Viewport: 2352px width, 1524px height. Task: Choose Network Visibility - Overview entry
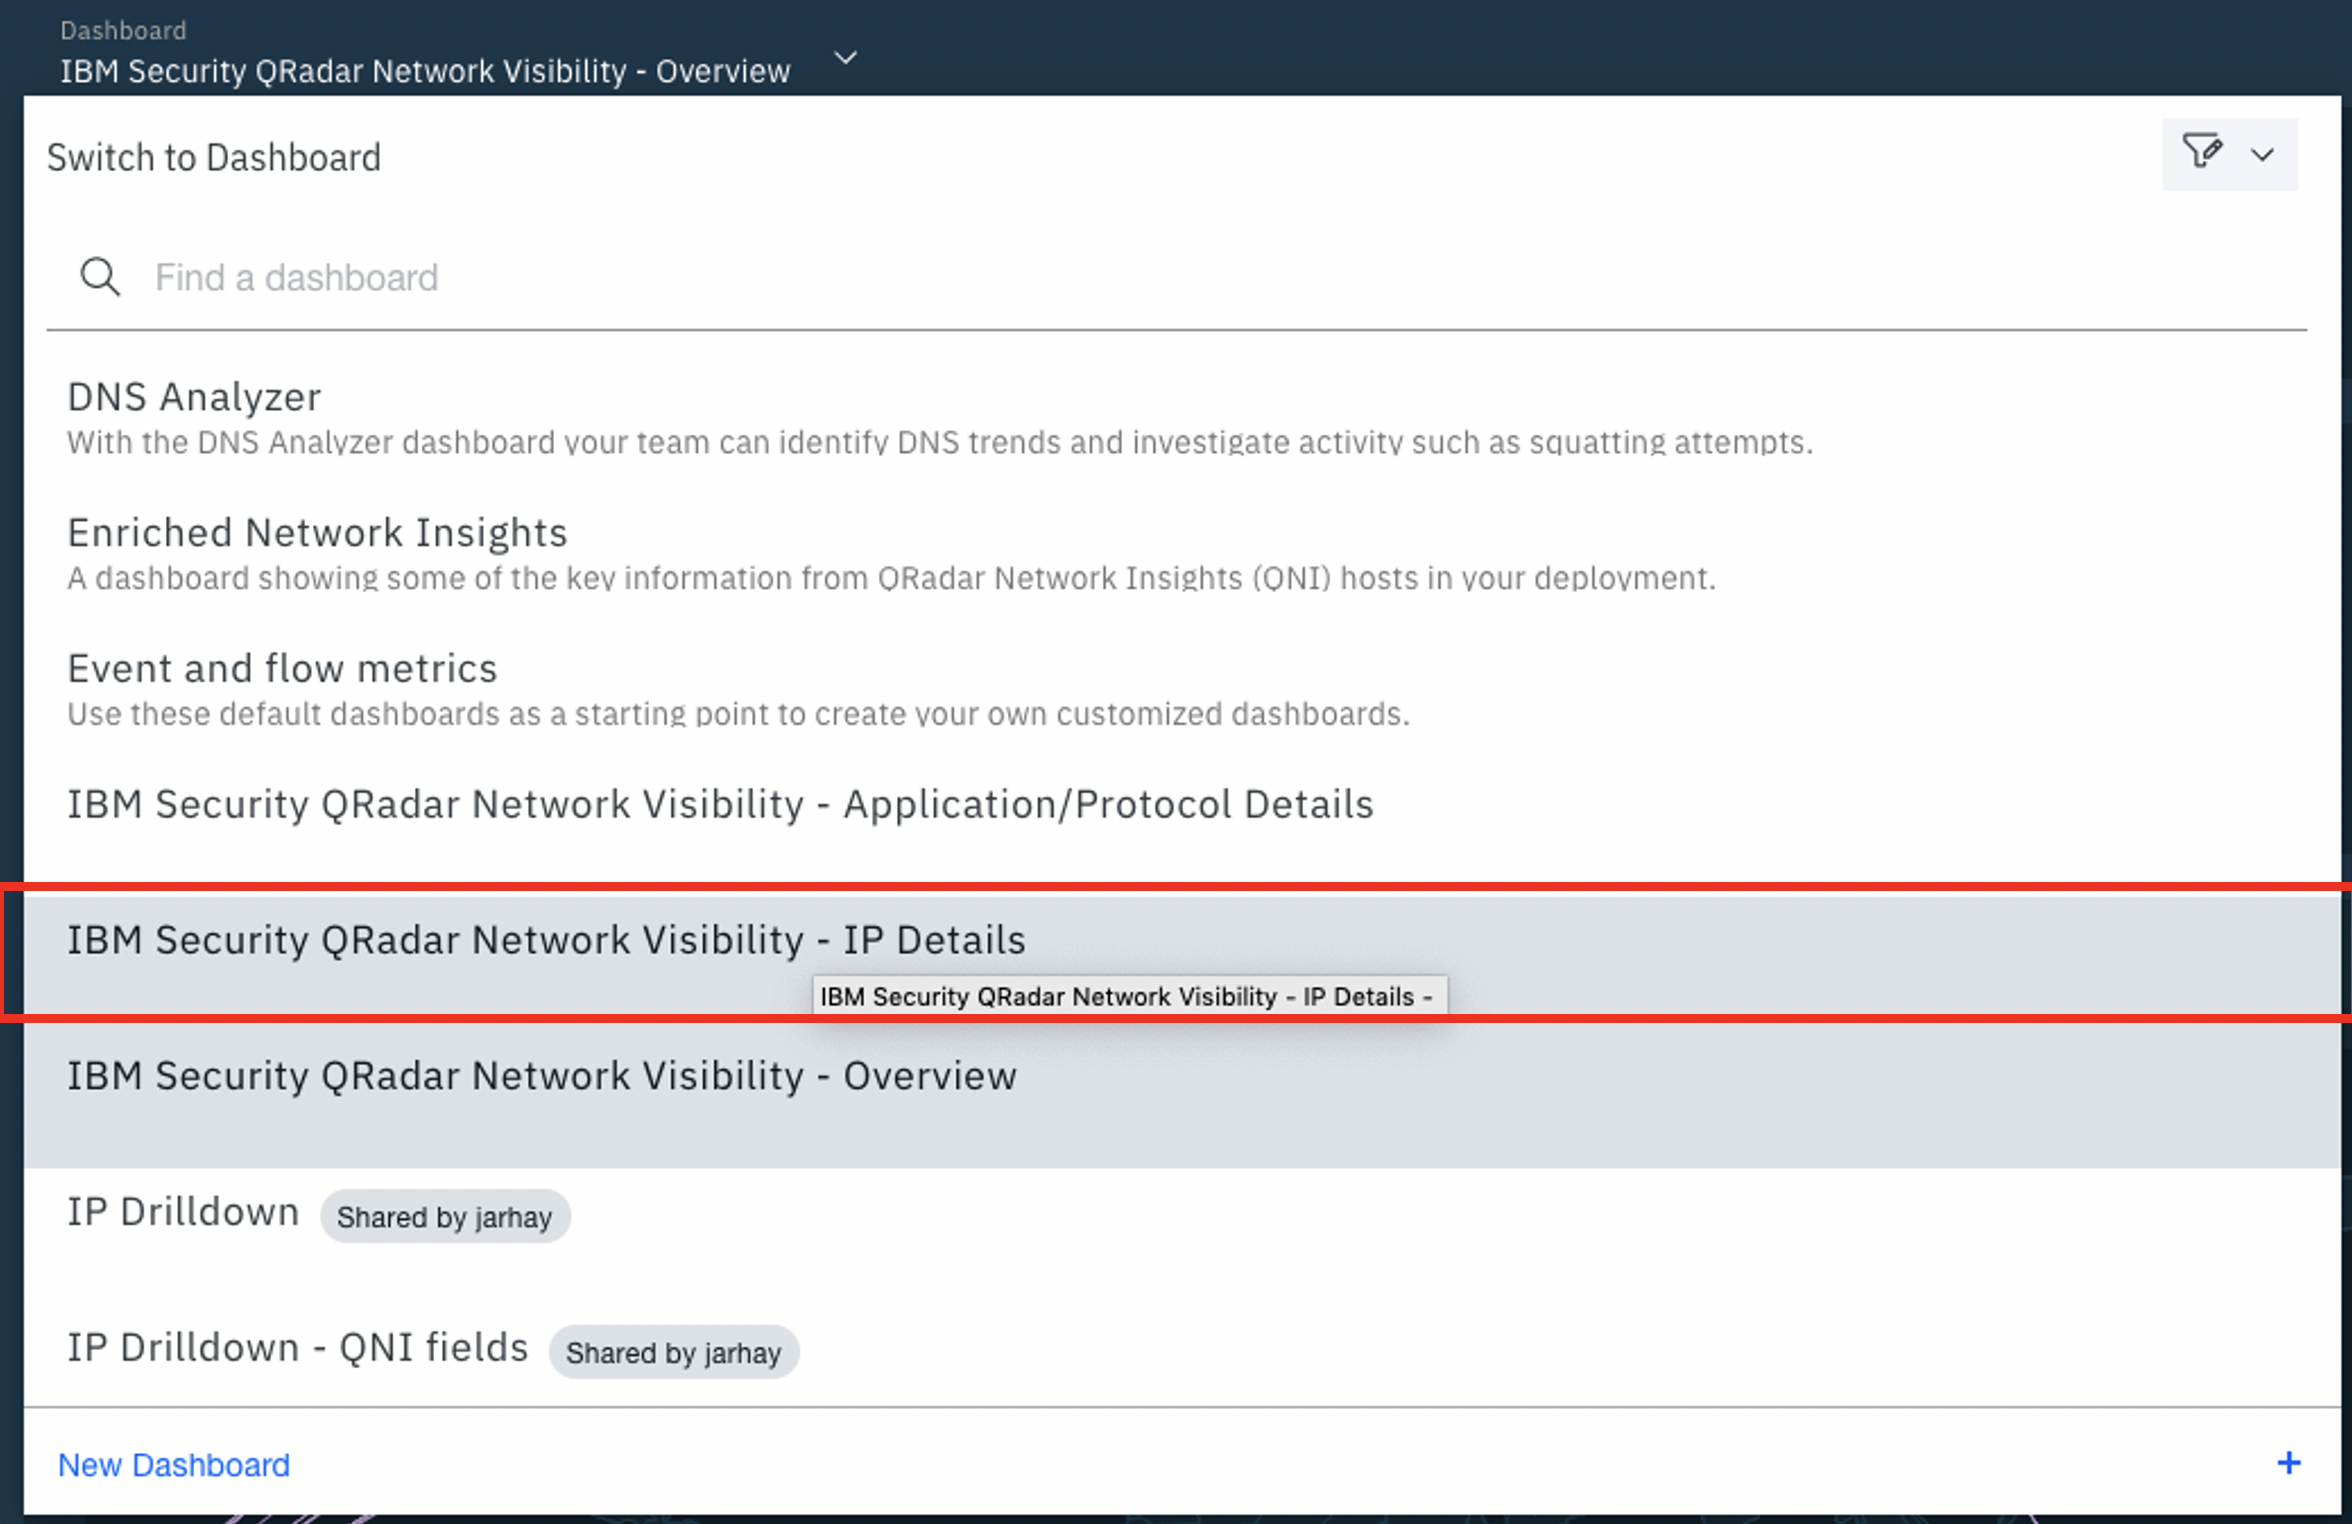(x=1182, y=1100)
